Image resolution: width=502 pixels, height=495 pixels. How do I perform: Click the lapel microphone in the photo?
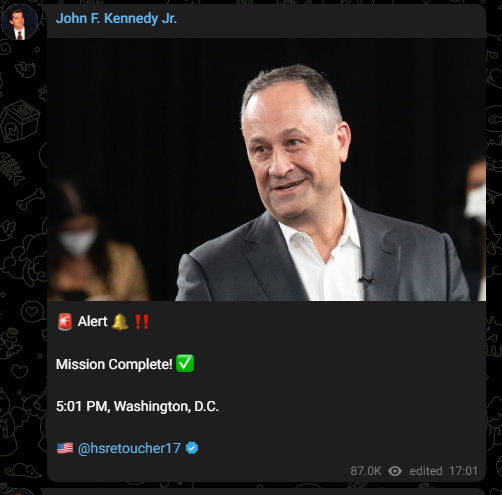click(x=367, y=280)
